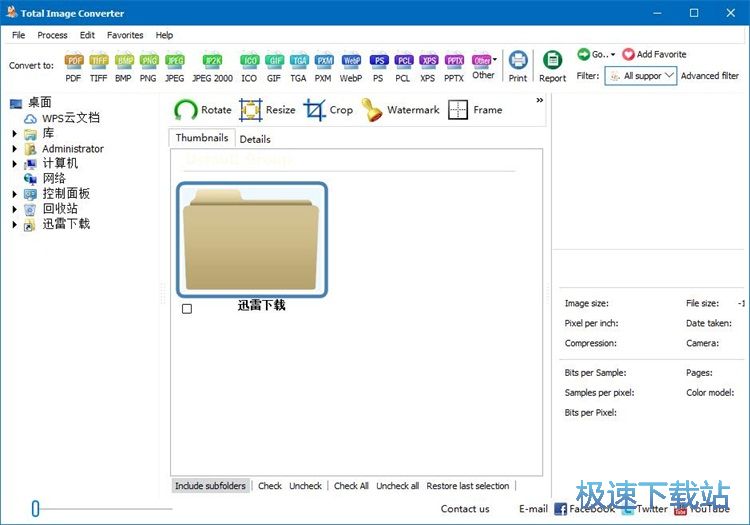Convert to JPEG format icon
This screenshot has height=525, width=750.
175,67
